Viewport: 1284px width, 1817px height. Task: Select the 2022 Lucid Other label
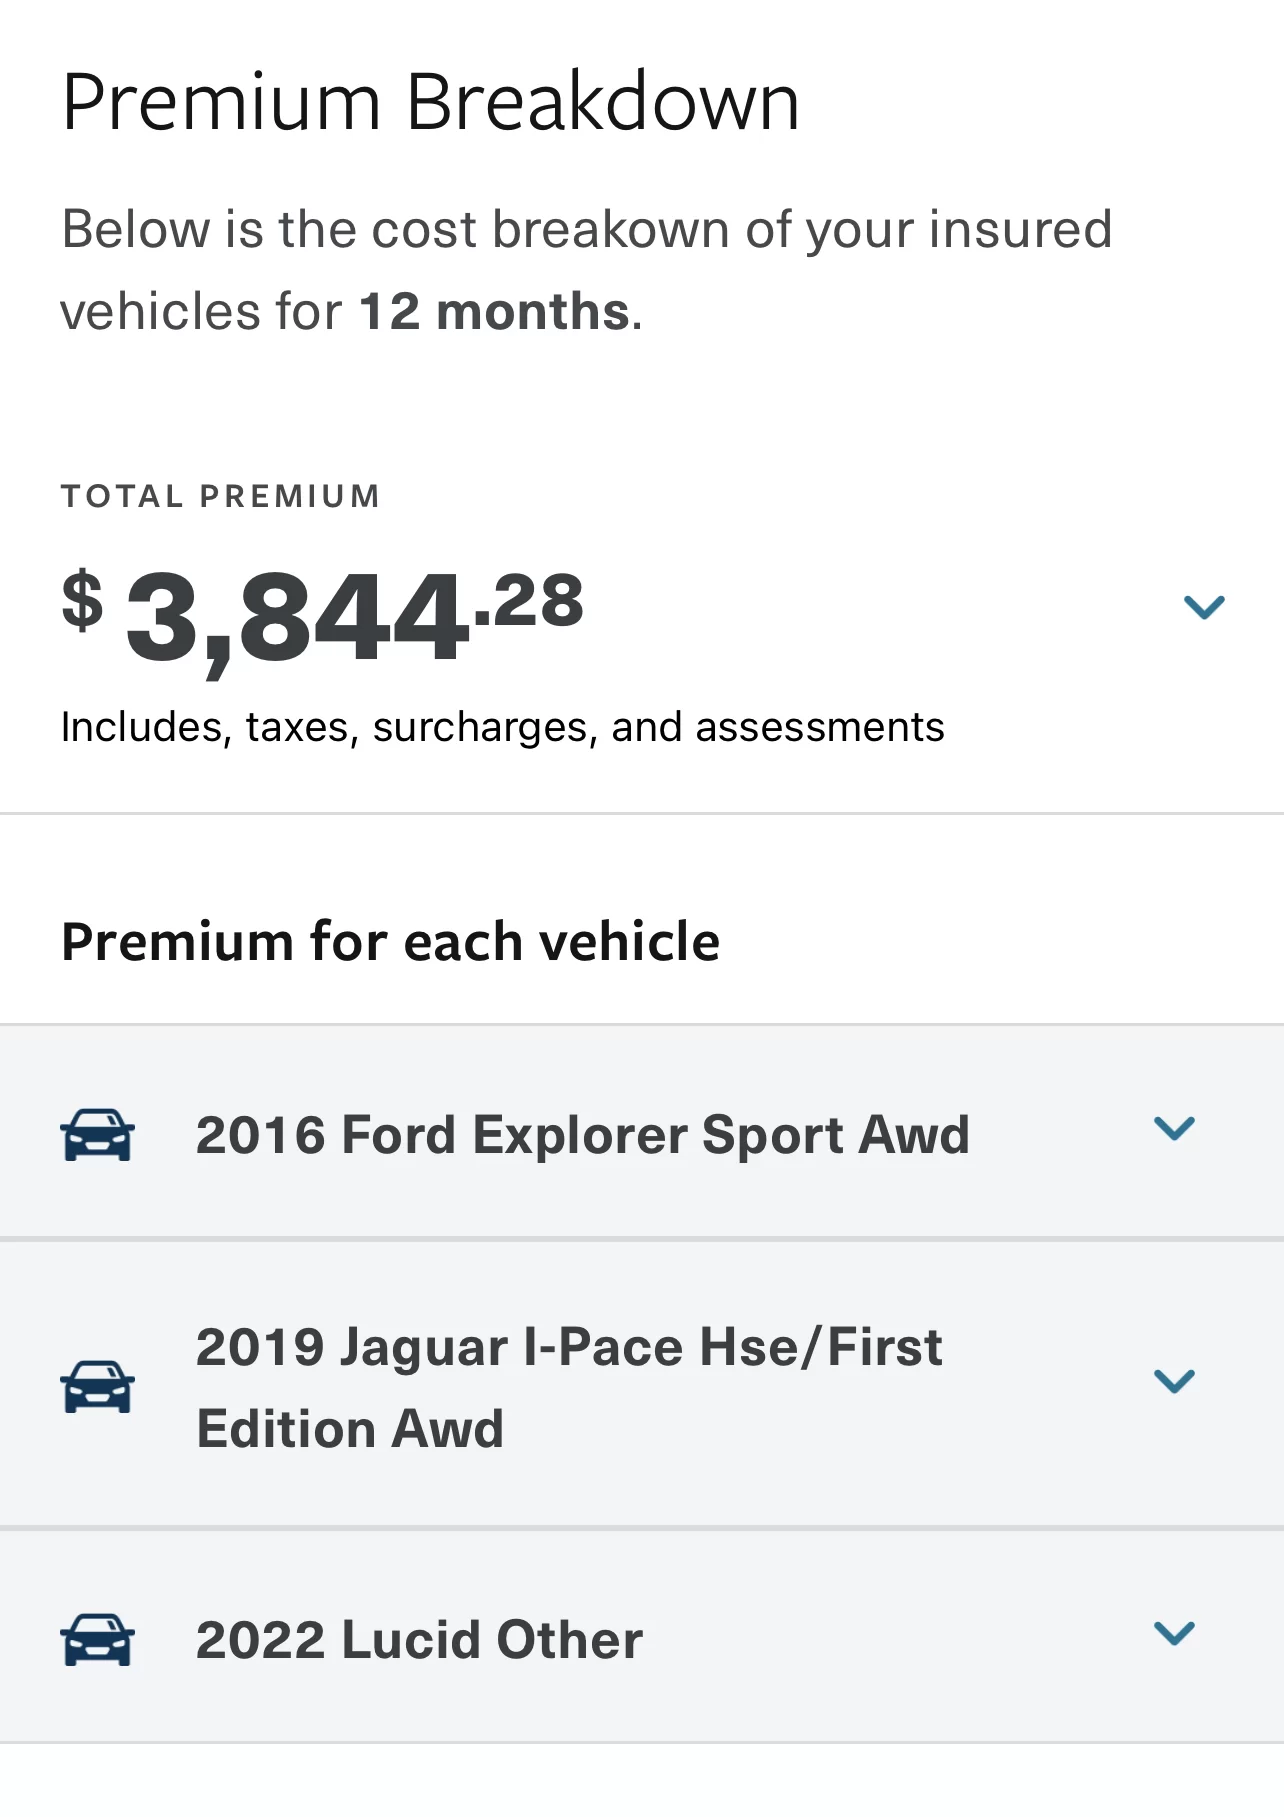coord(419,1640)
